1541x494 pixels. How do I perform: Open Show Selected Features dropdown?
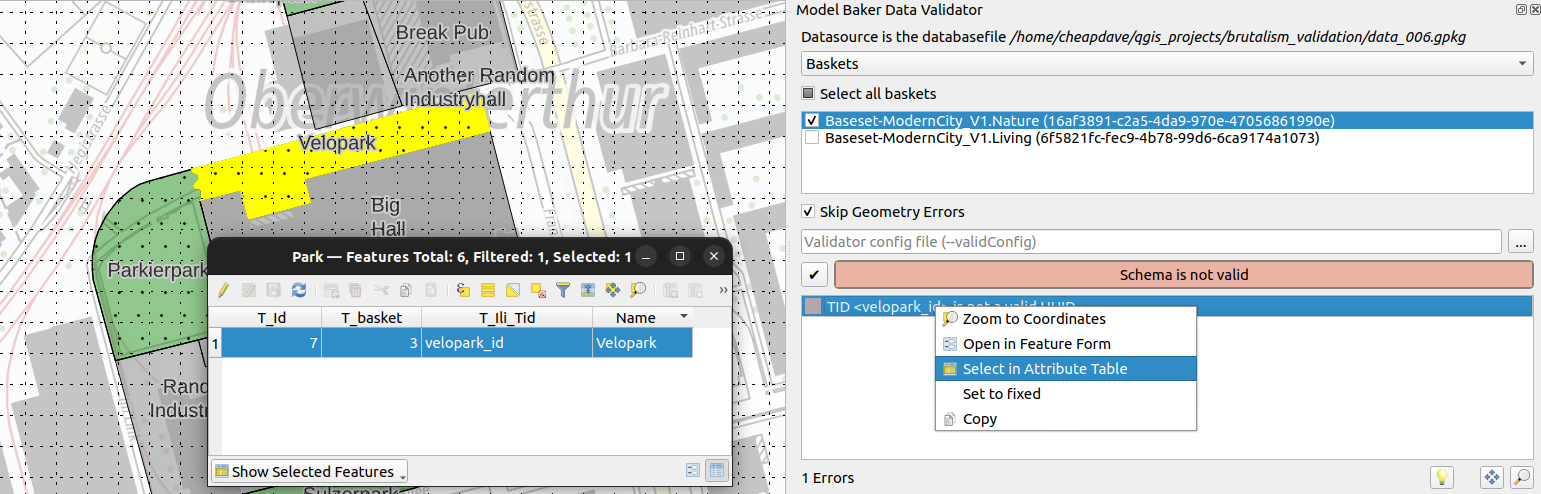pyautogui.click(x=310, y=471)
